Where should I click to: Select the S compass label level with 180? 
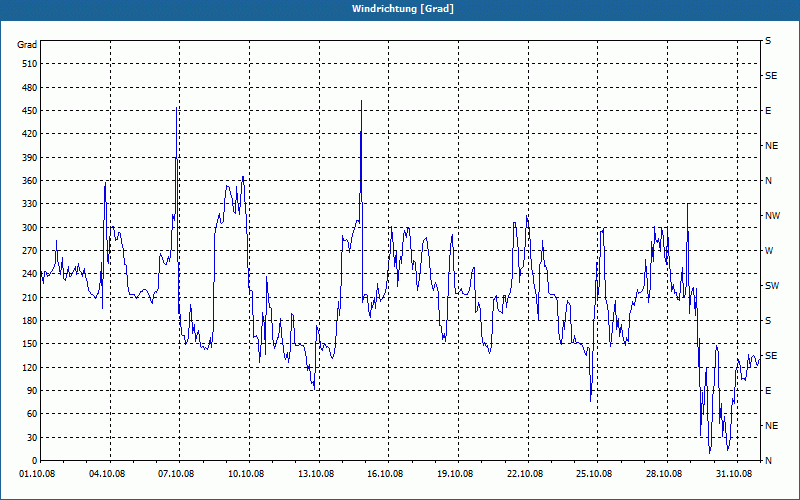coord(768,321)
